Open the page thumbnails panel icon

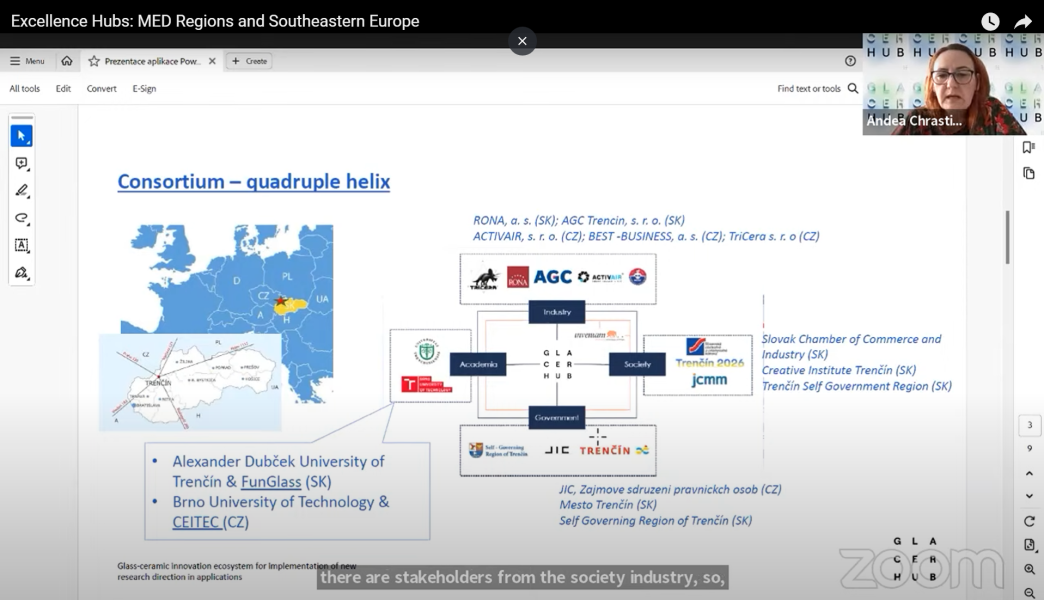[1029, 174]
